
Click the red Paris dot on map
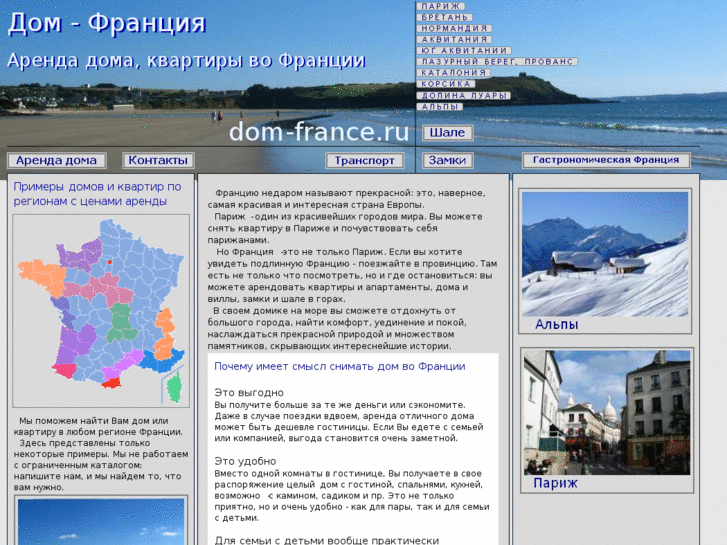click(109, 262)
